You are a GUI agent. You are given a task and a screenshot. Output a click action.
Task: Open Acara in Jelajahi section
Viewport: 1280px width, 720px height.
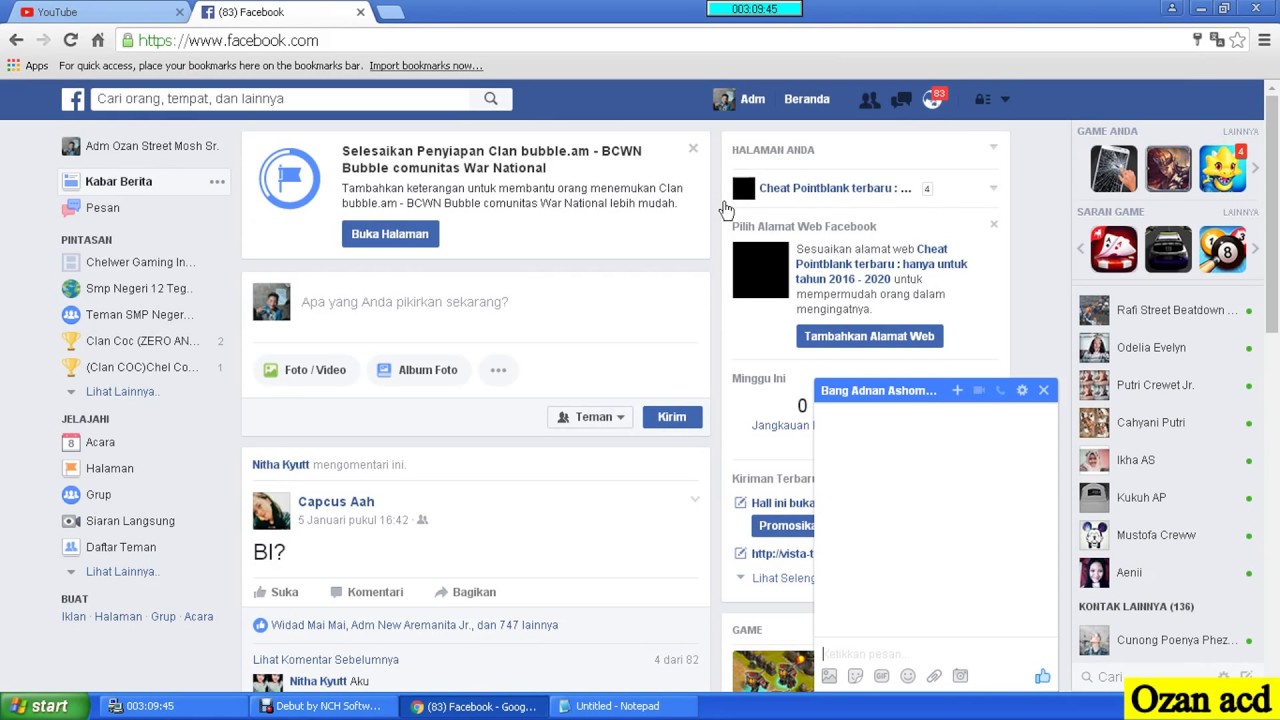[x=100, y=442]
